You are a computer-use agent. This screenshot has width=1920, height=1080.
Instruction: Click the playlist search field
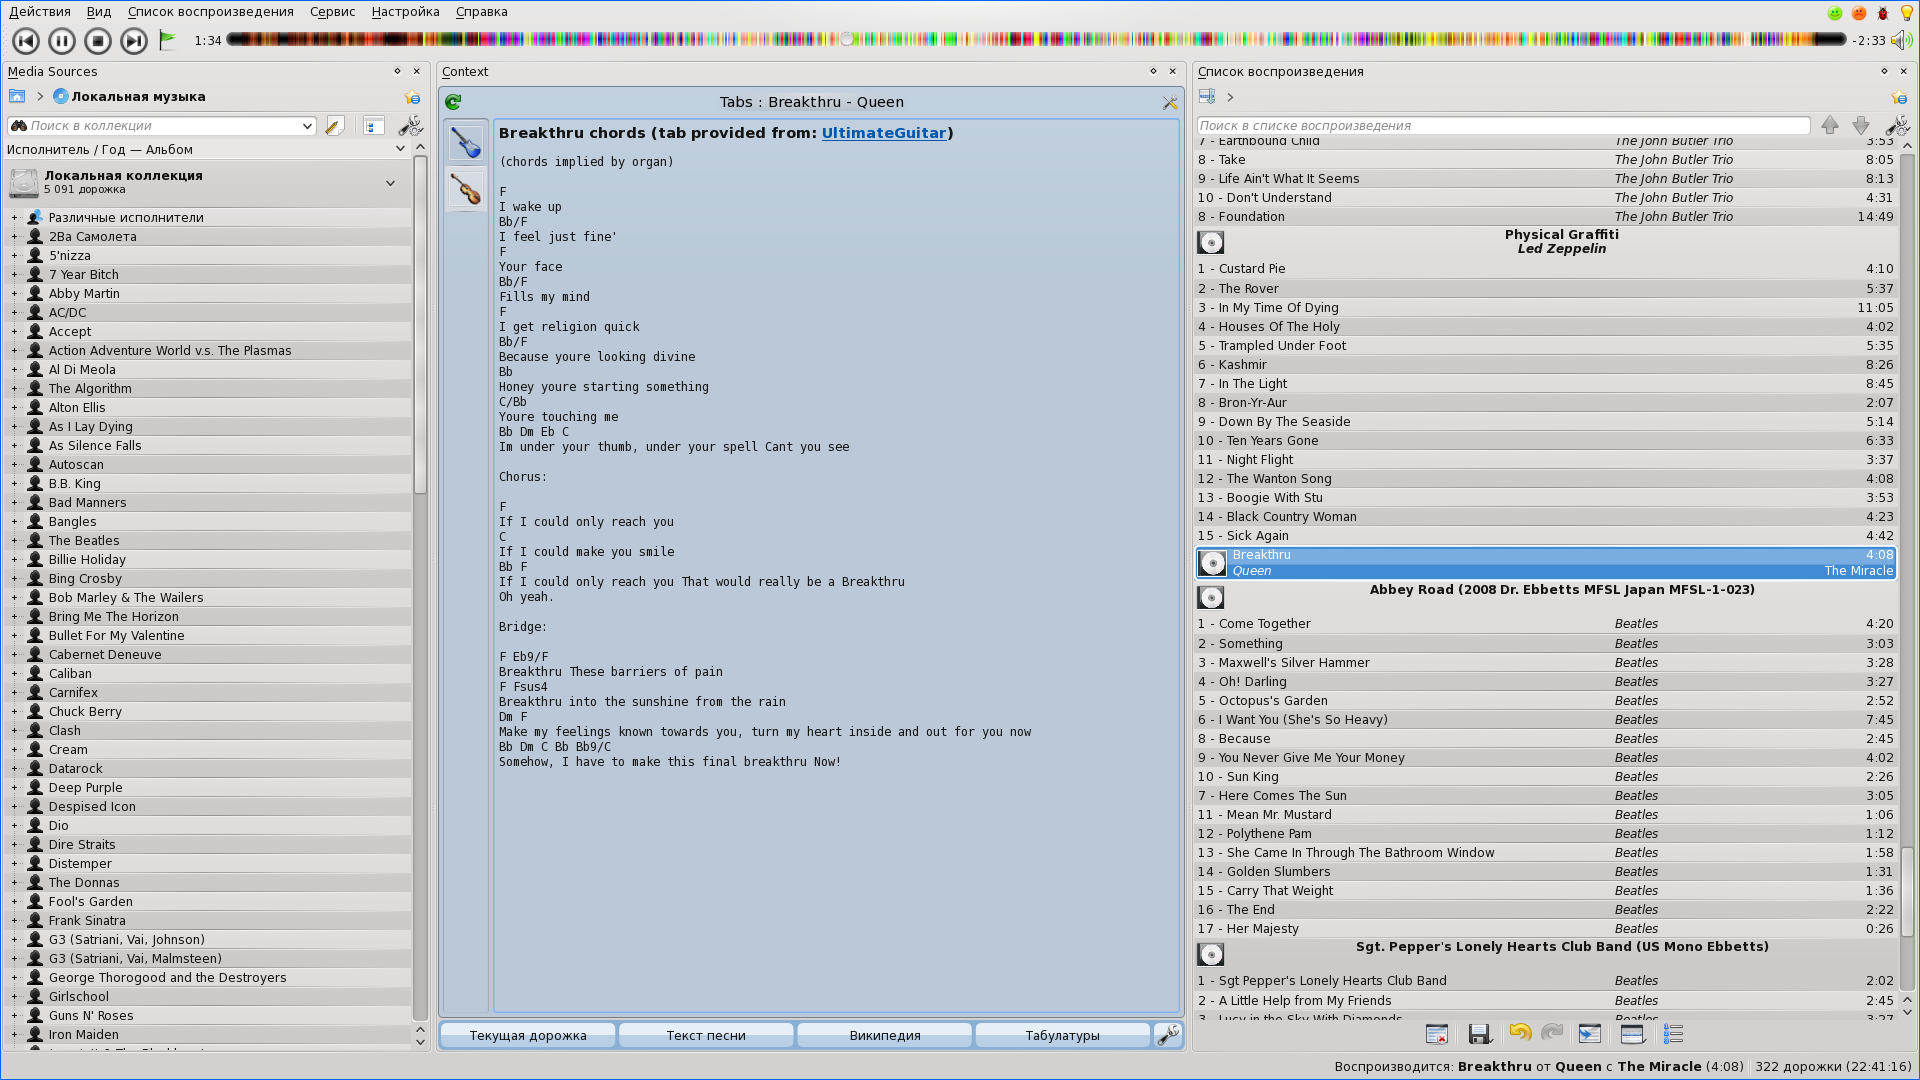[x=1503, y=126]
